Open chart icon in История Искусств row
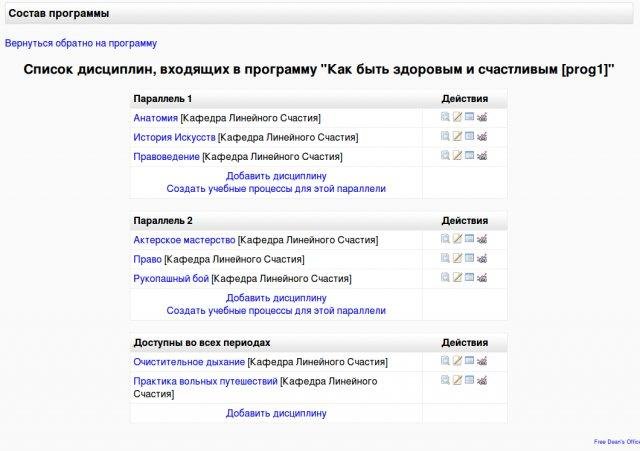 pos(482,137)
